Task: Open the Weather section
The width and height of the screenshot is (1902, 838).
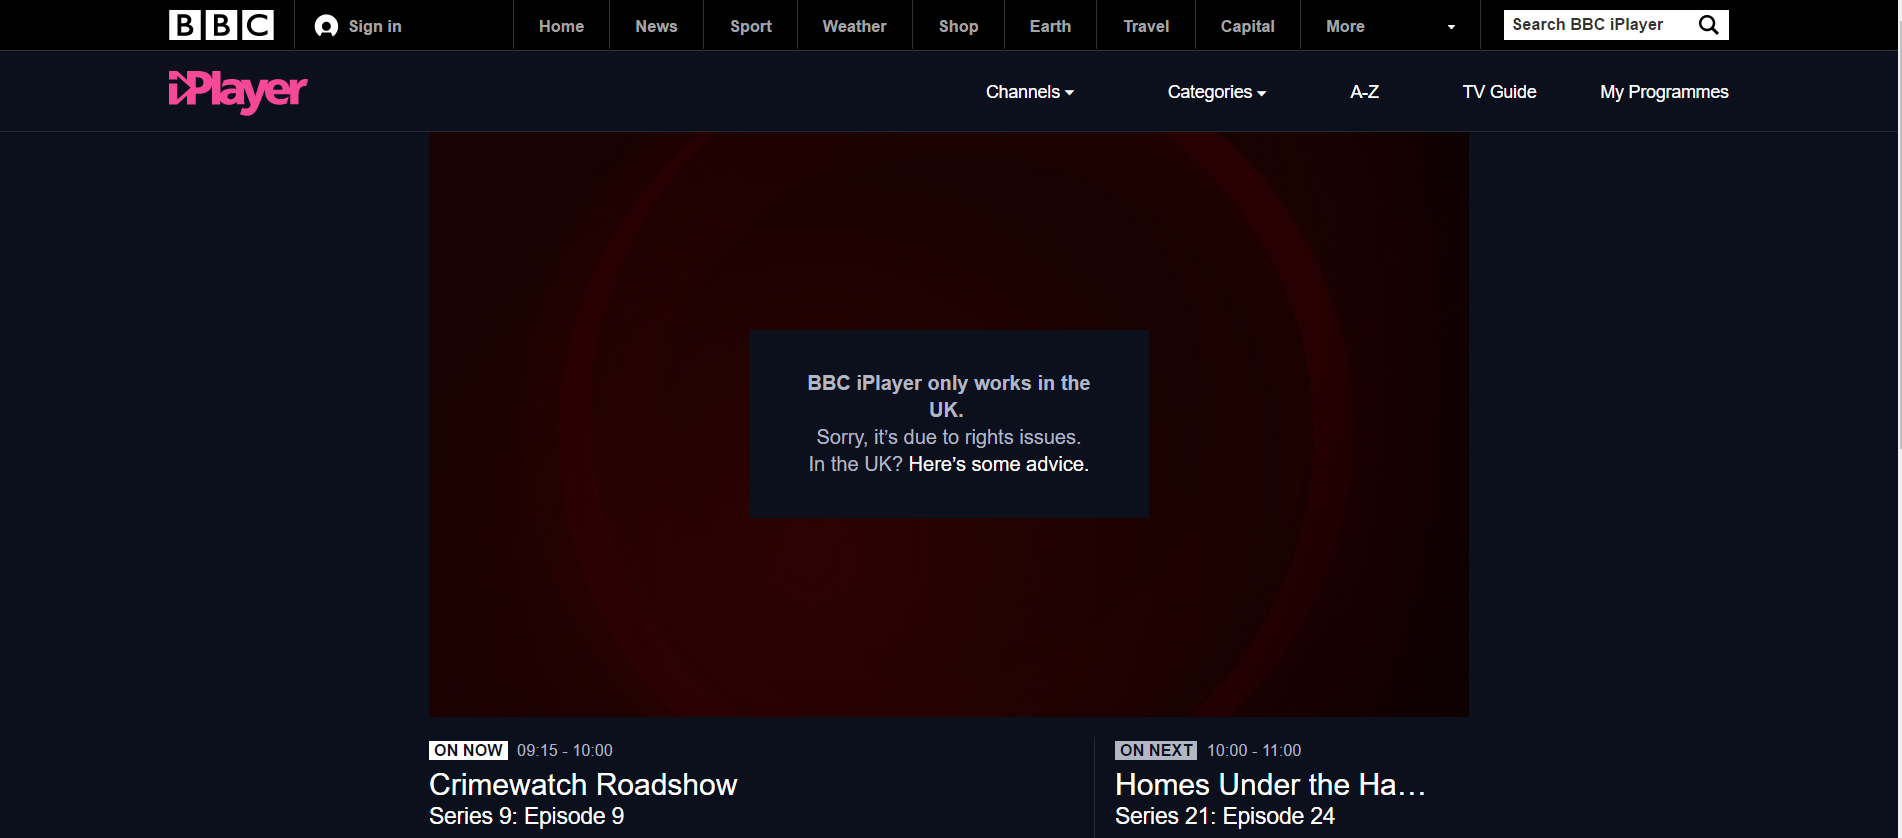Action: point(854,26)
